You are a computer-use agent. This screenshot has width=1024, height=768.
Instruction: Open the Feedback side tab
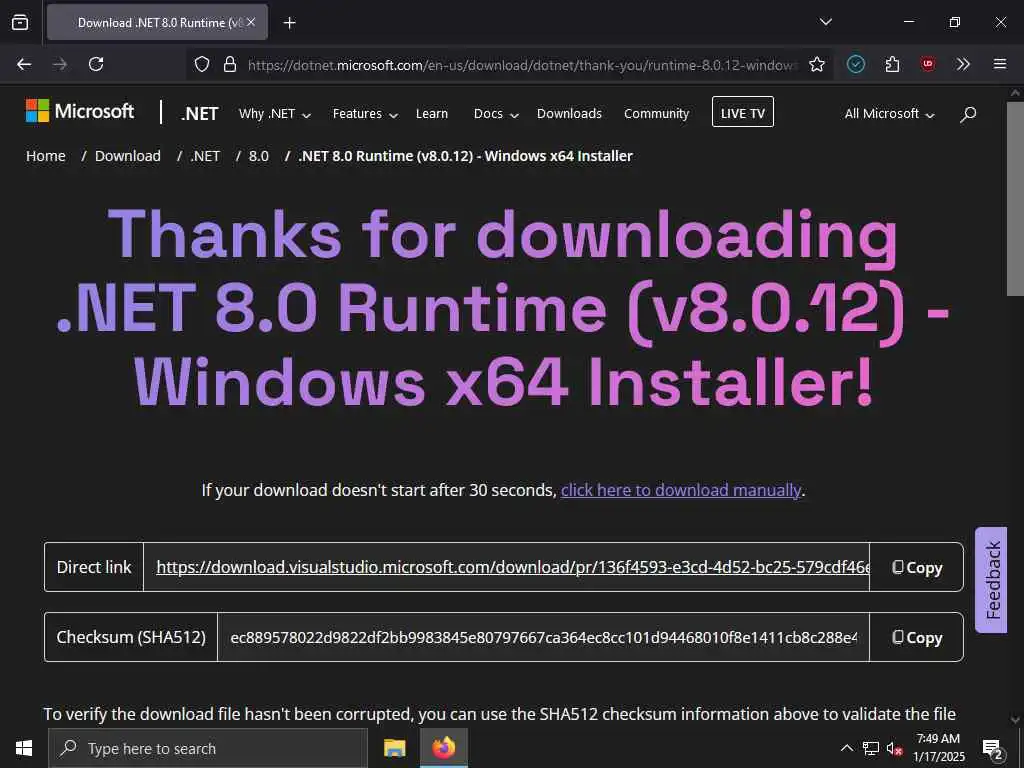click(x=991, y=579)
